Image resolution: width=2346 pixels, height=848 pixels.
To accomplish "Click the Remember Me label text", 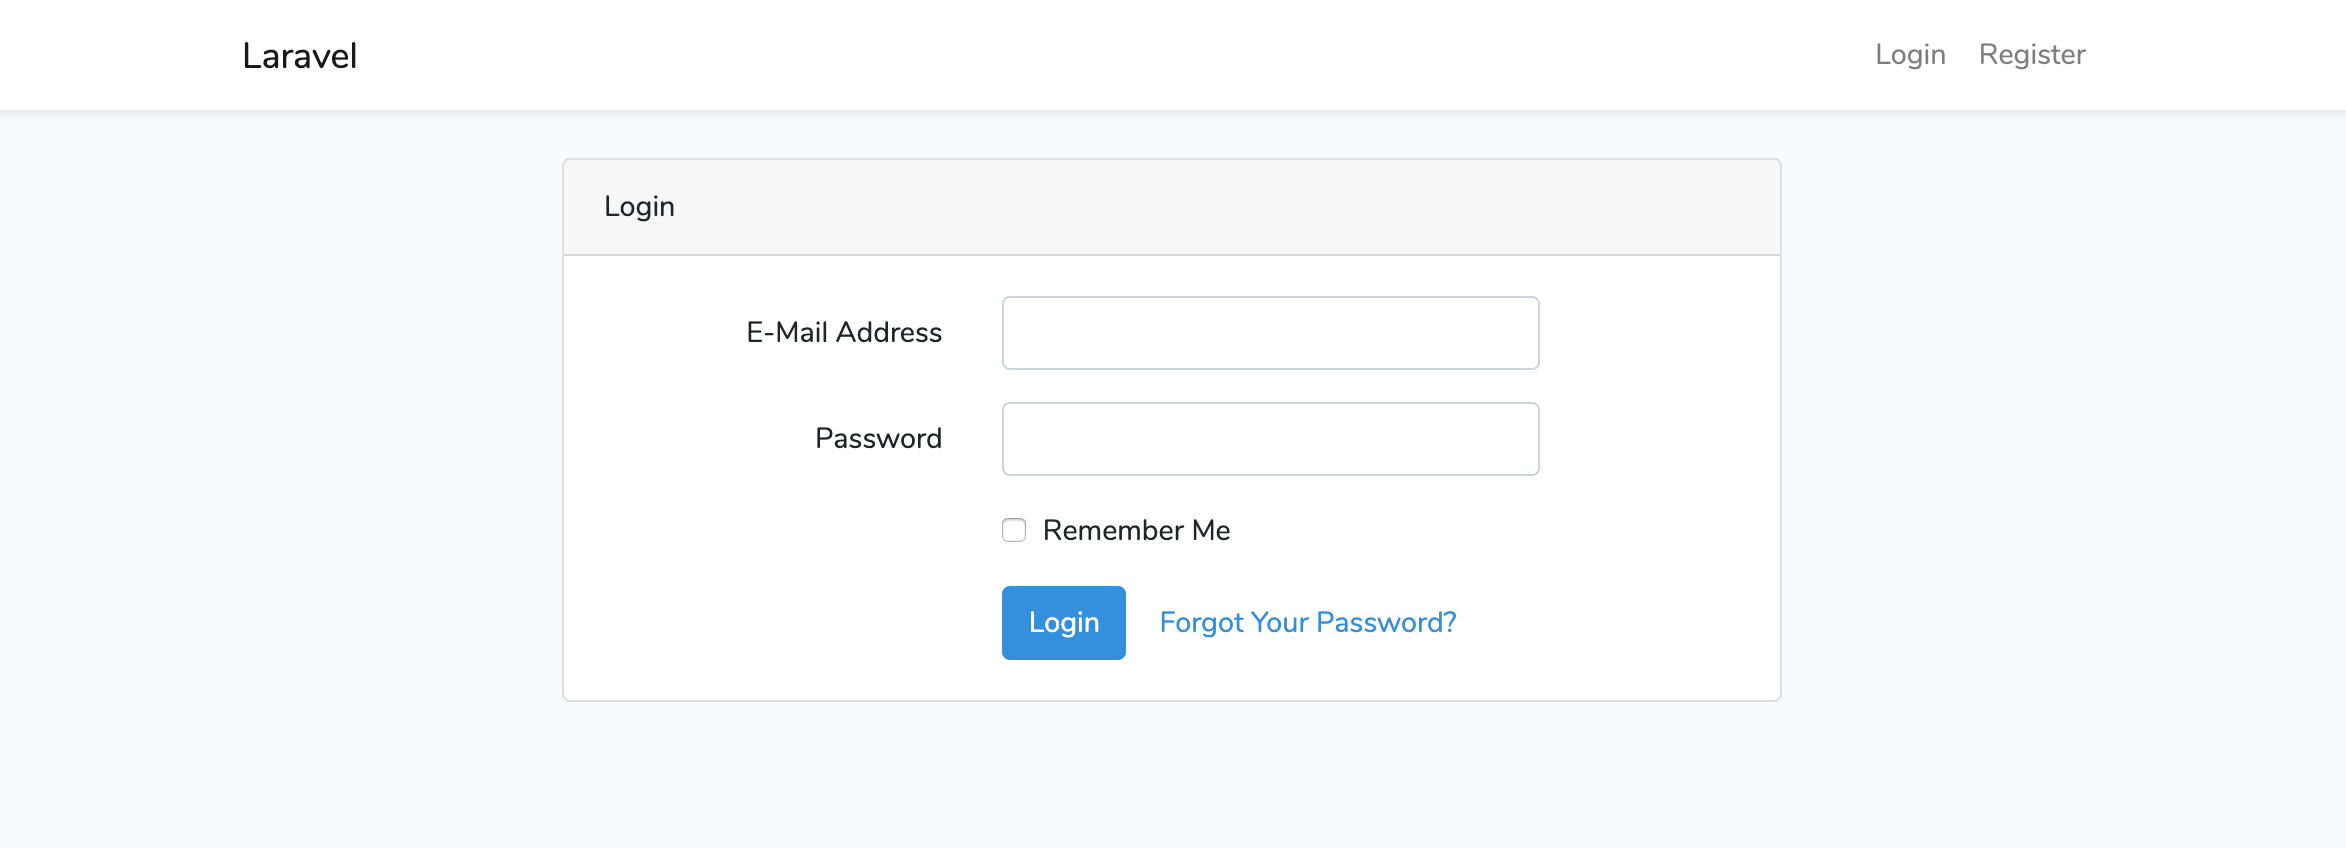I will [1136, 530].
